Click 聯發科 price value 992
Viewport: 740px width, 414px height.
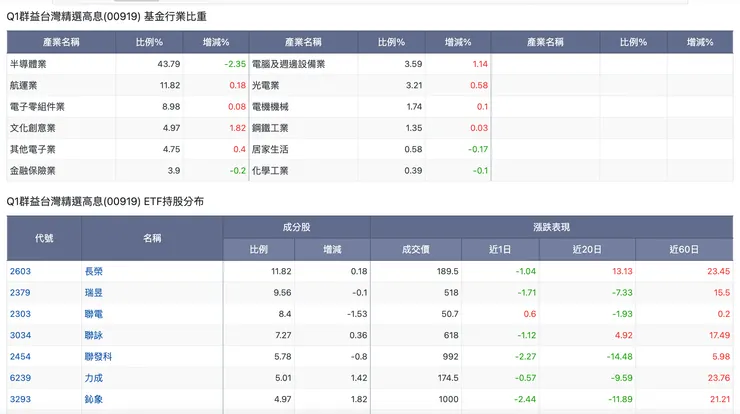tap(450, 356)
